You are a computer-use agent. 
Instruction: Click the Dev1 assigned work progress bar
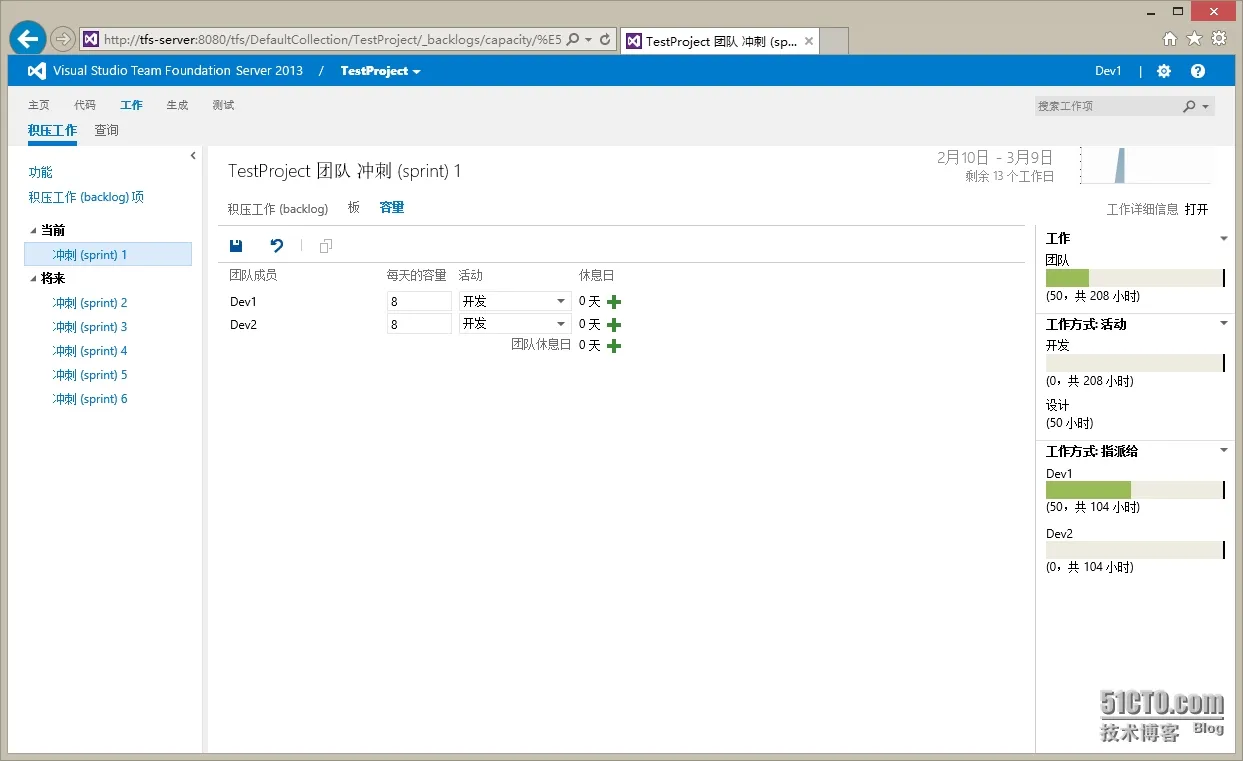1135,490
